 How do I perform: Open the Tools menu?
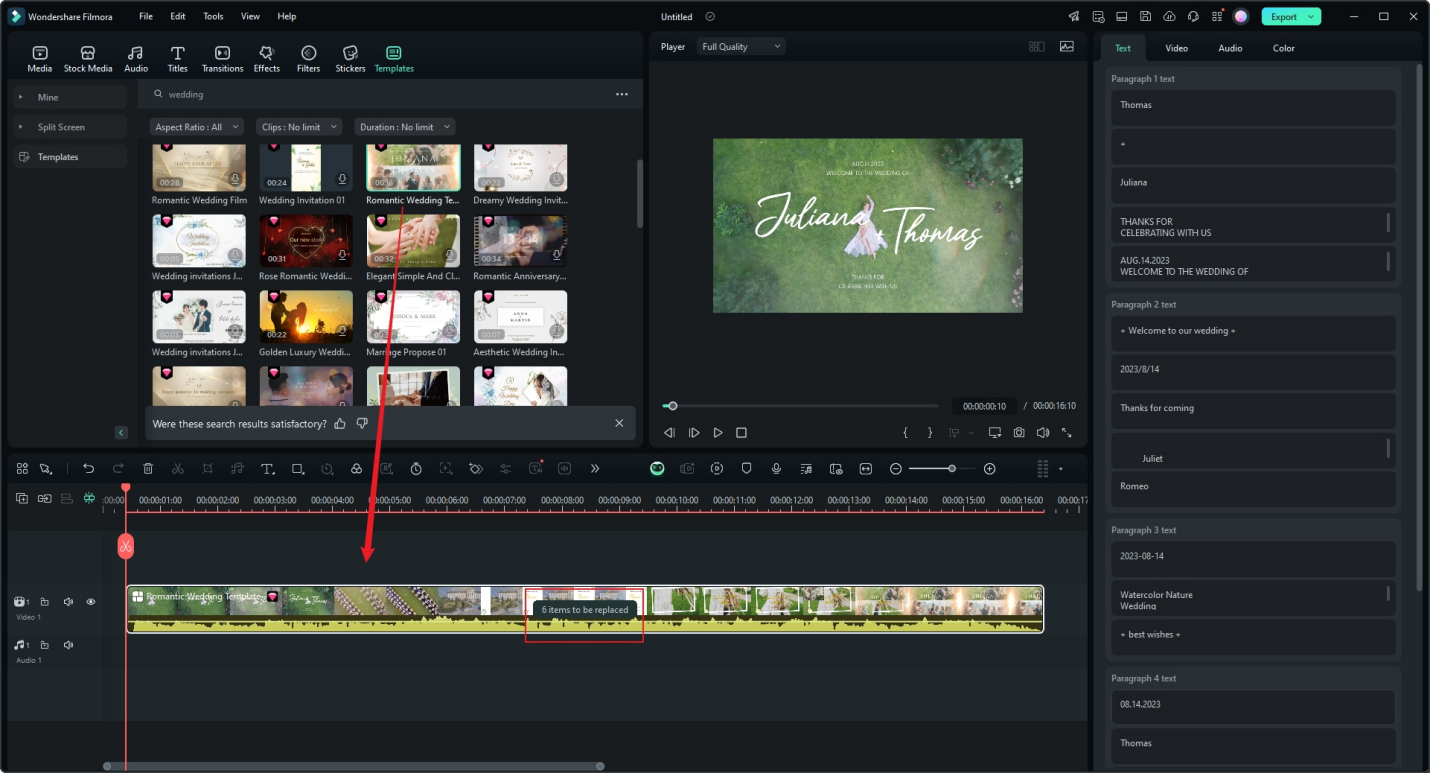pos(213,17)
